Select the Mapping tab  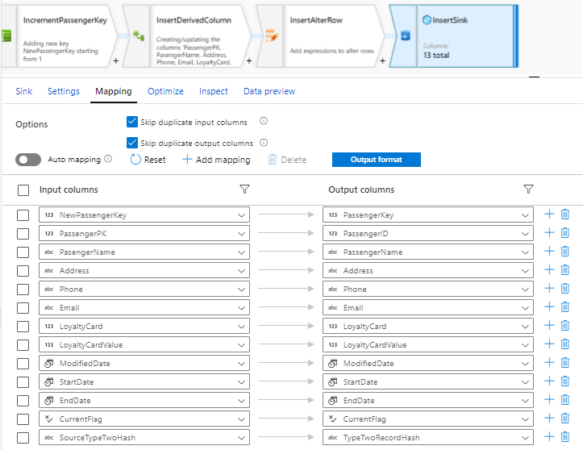[x=113, y=91]
